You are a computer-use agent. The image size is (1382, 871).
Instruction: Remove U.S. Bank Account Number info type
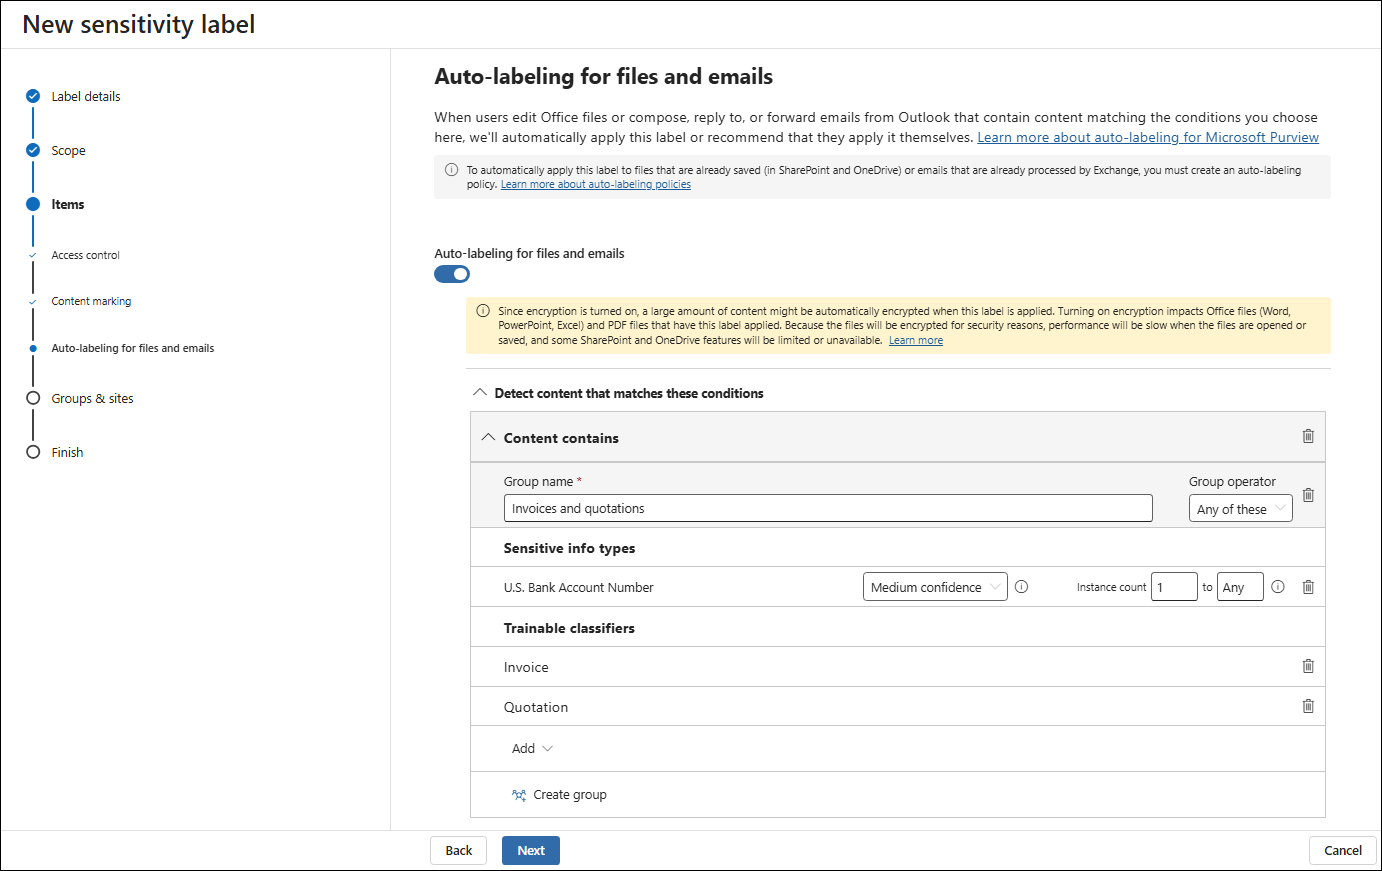1308,587
